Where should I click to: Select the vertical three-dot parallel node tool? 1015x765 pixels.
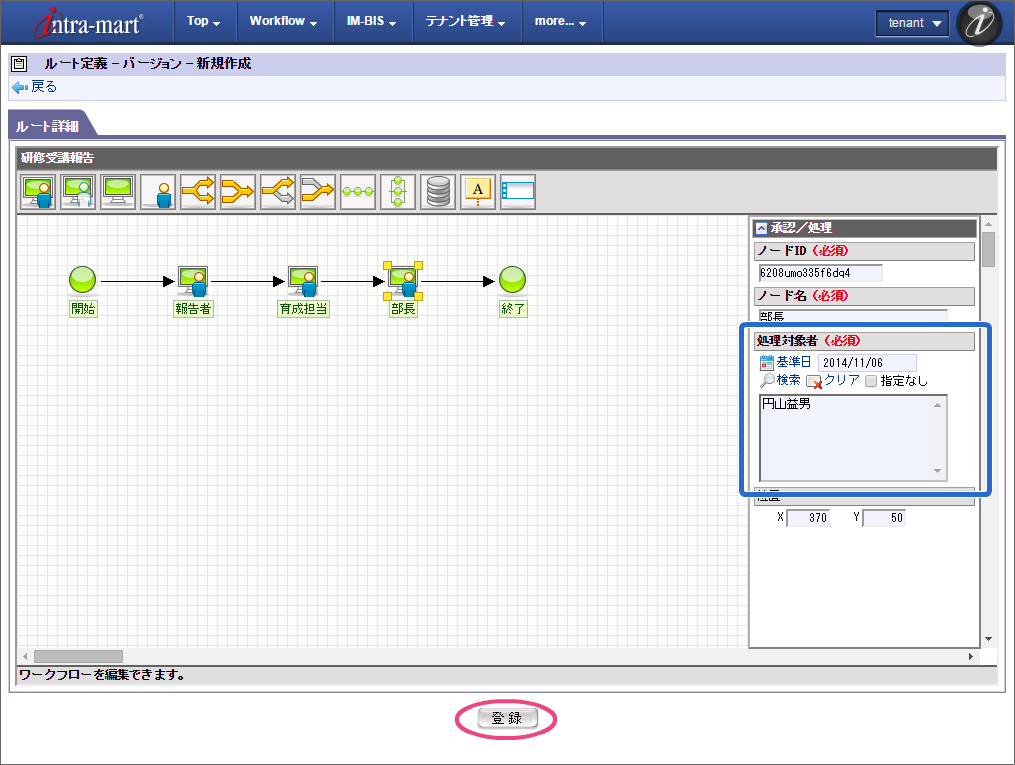click(397, 192)
